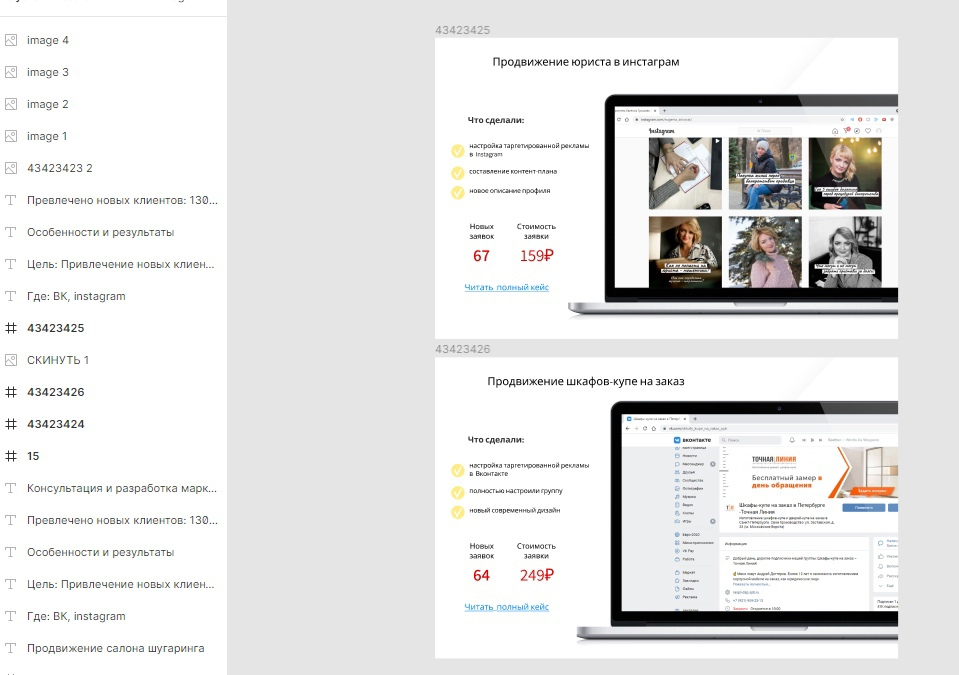Click the frame icon beside 43423424 layer

point(11,424)
